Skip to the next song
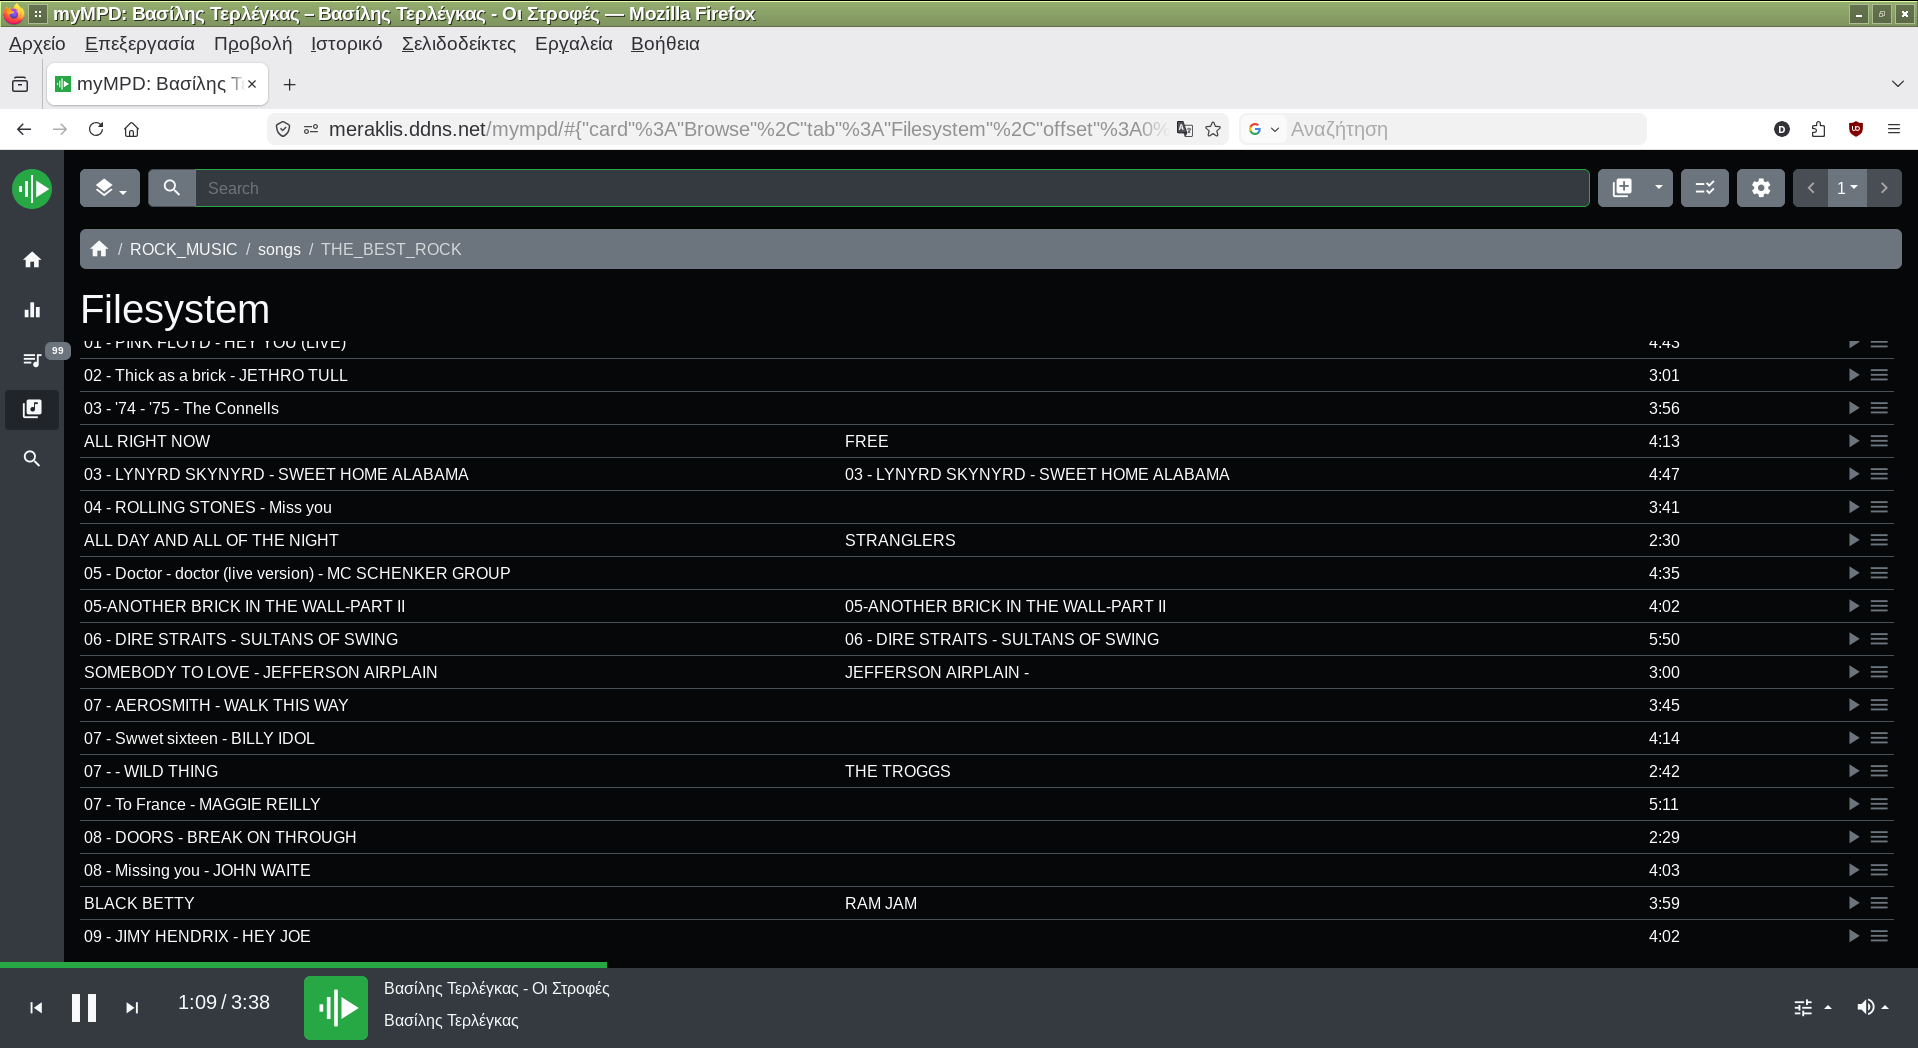The image size is (1918, 1048). (x=132, y=1007)
